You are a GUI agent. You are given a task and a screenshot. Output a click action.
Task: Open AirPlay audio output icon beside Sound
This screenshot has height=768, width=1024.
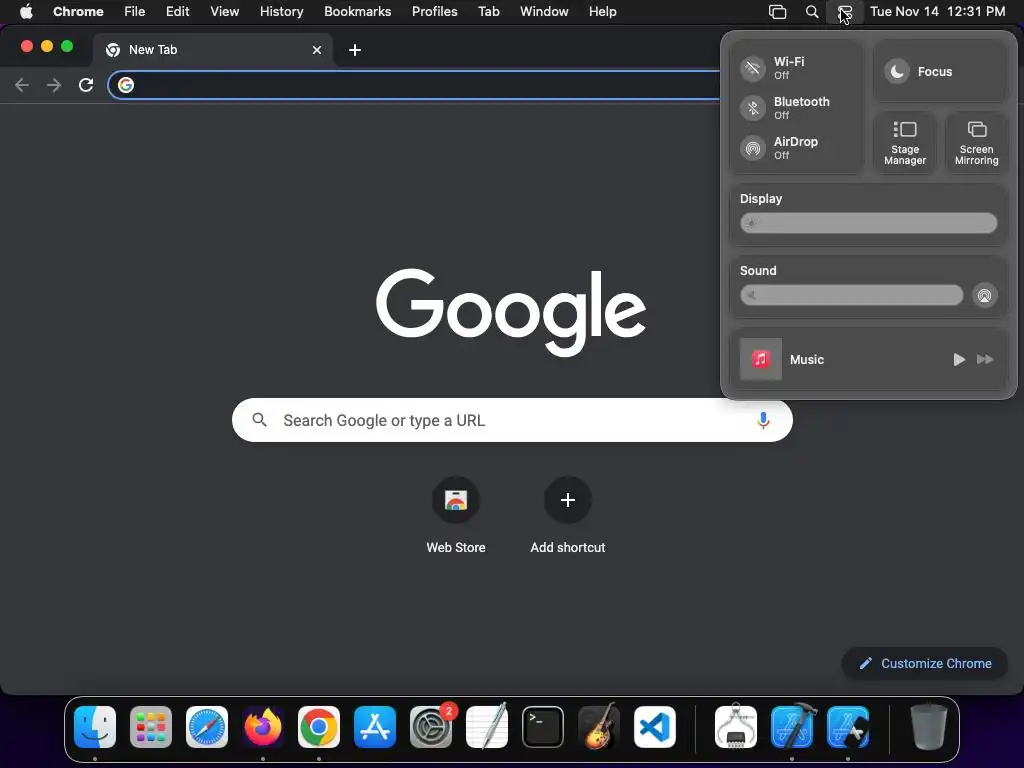pyautogui.click(x=984, y=295)
